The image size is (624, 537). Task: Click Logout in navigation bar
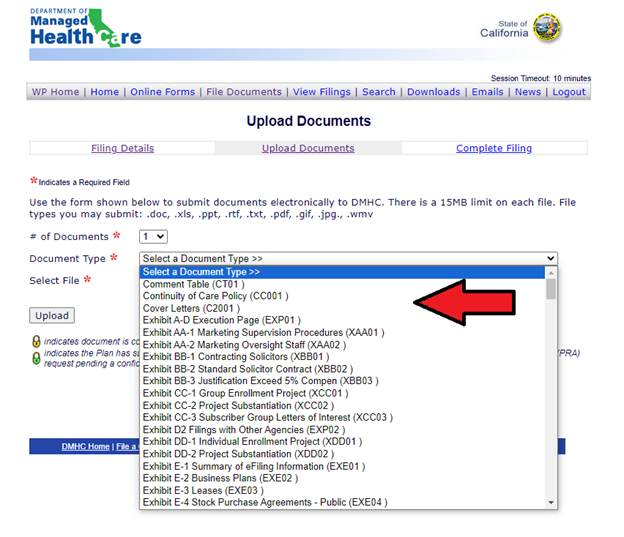pyautogui.click(x=568, y=92)
